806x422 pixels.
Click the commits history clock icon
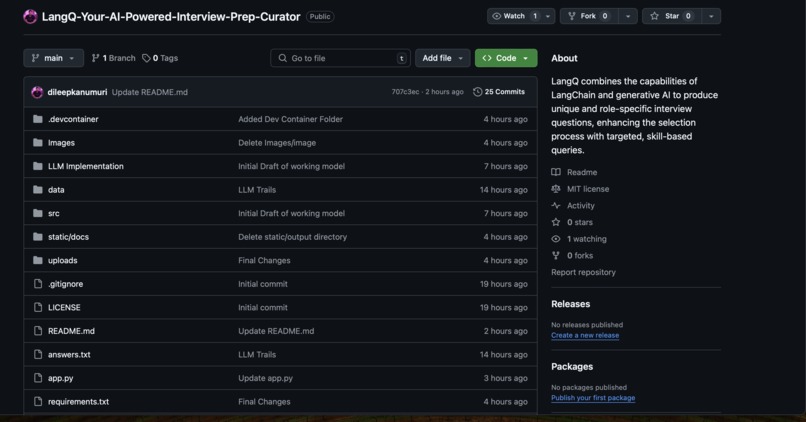(478, 92)
